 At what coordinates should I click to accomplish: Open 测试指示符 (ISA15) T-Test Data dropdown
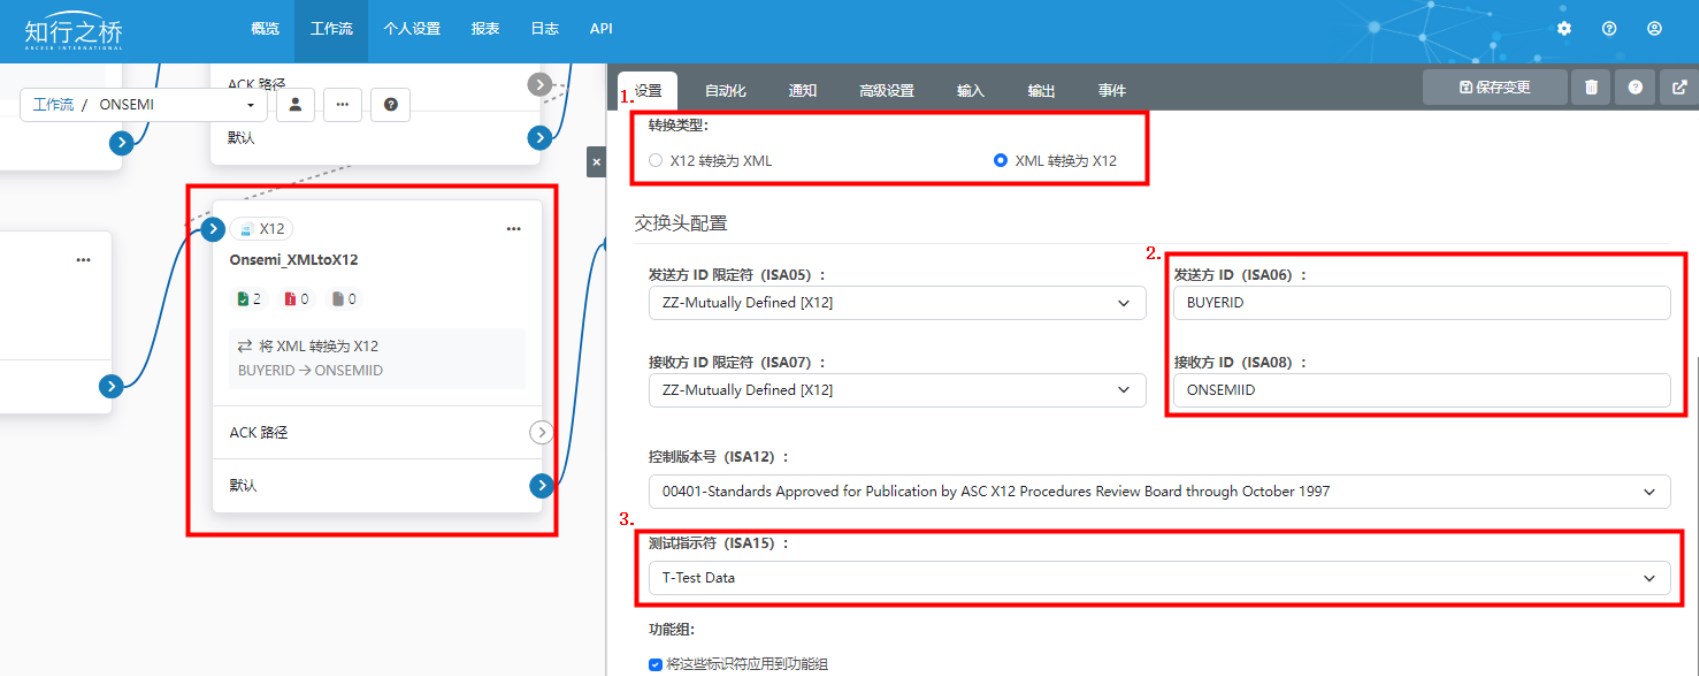click(x=1158, y=578)
